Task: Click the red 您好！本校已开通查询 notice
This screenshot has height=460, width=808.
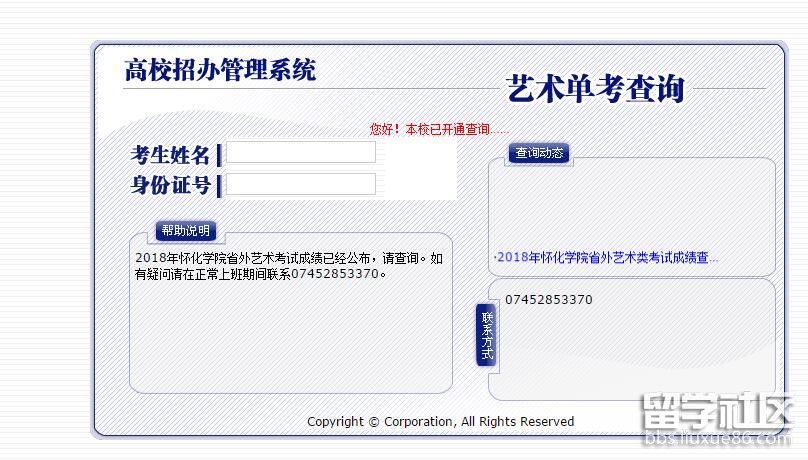Action: pos(439,129)
